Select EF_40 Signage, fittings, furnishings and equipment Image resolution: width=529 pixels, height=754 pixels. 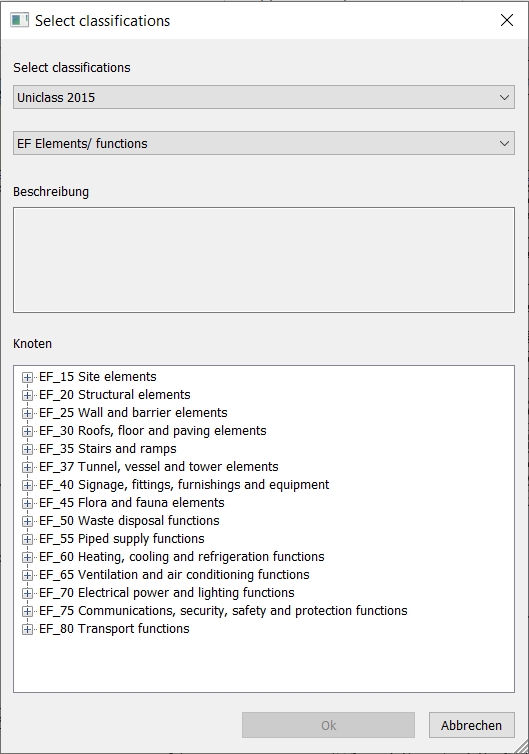pos(184,485)
